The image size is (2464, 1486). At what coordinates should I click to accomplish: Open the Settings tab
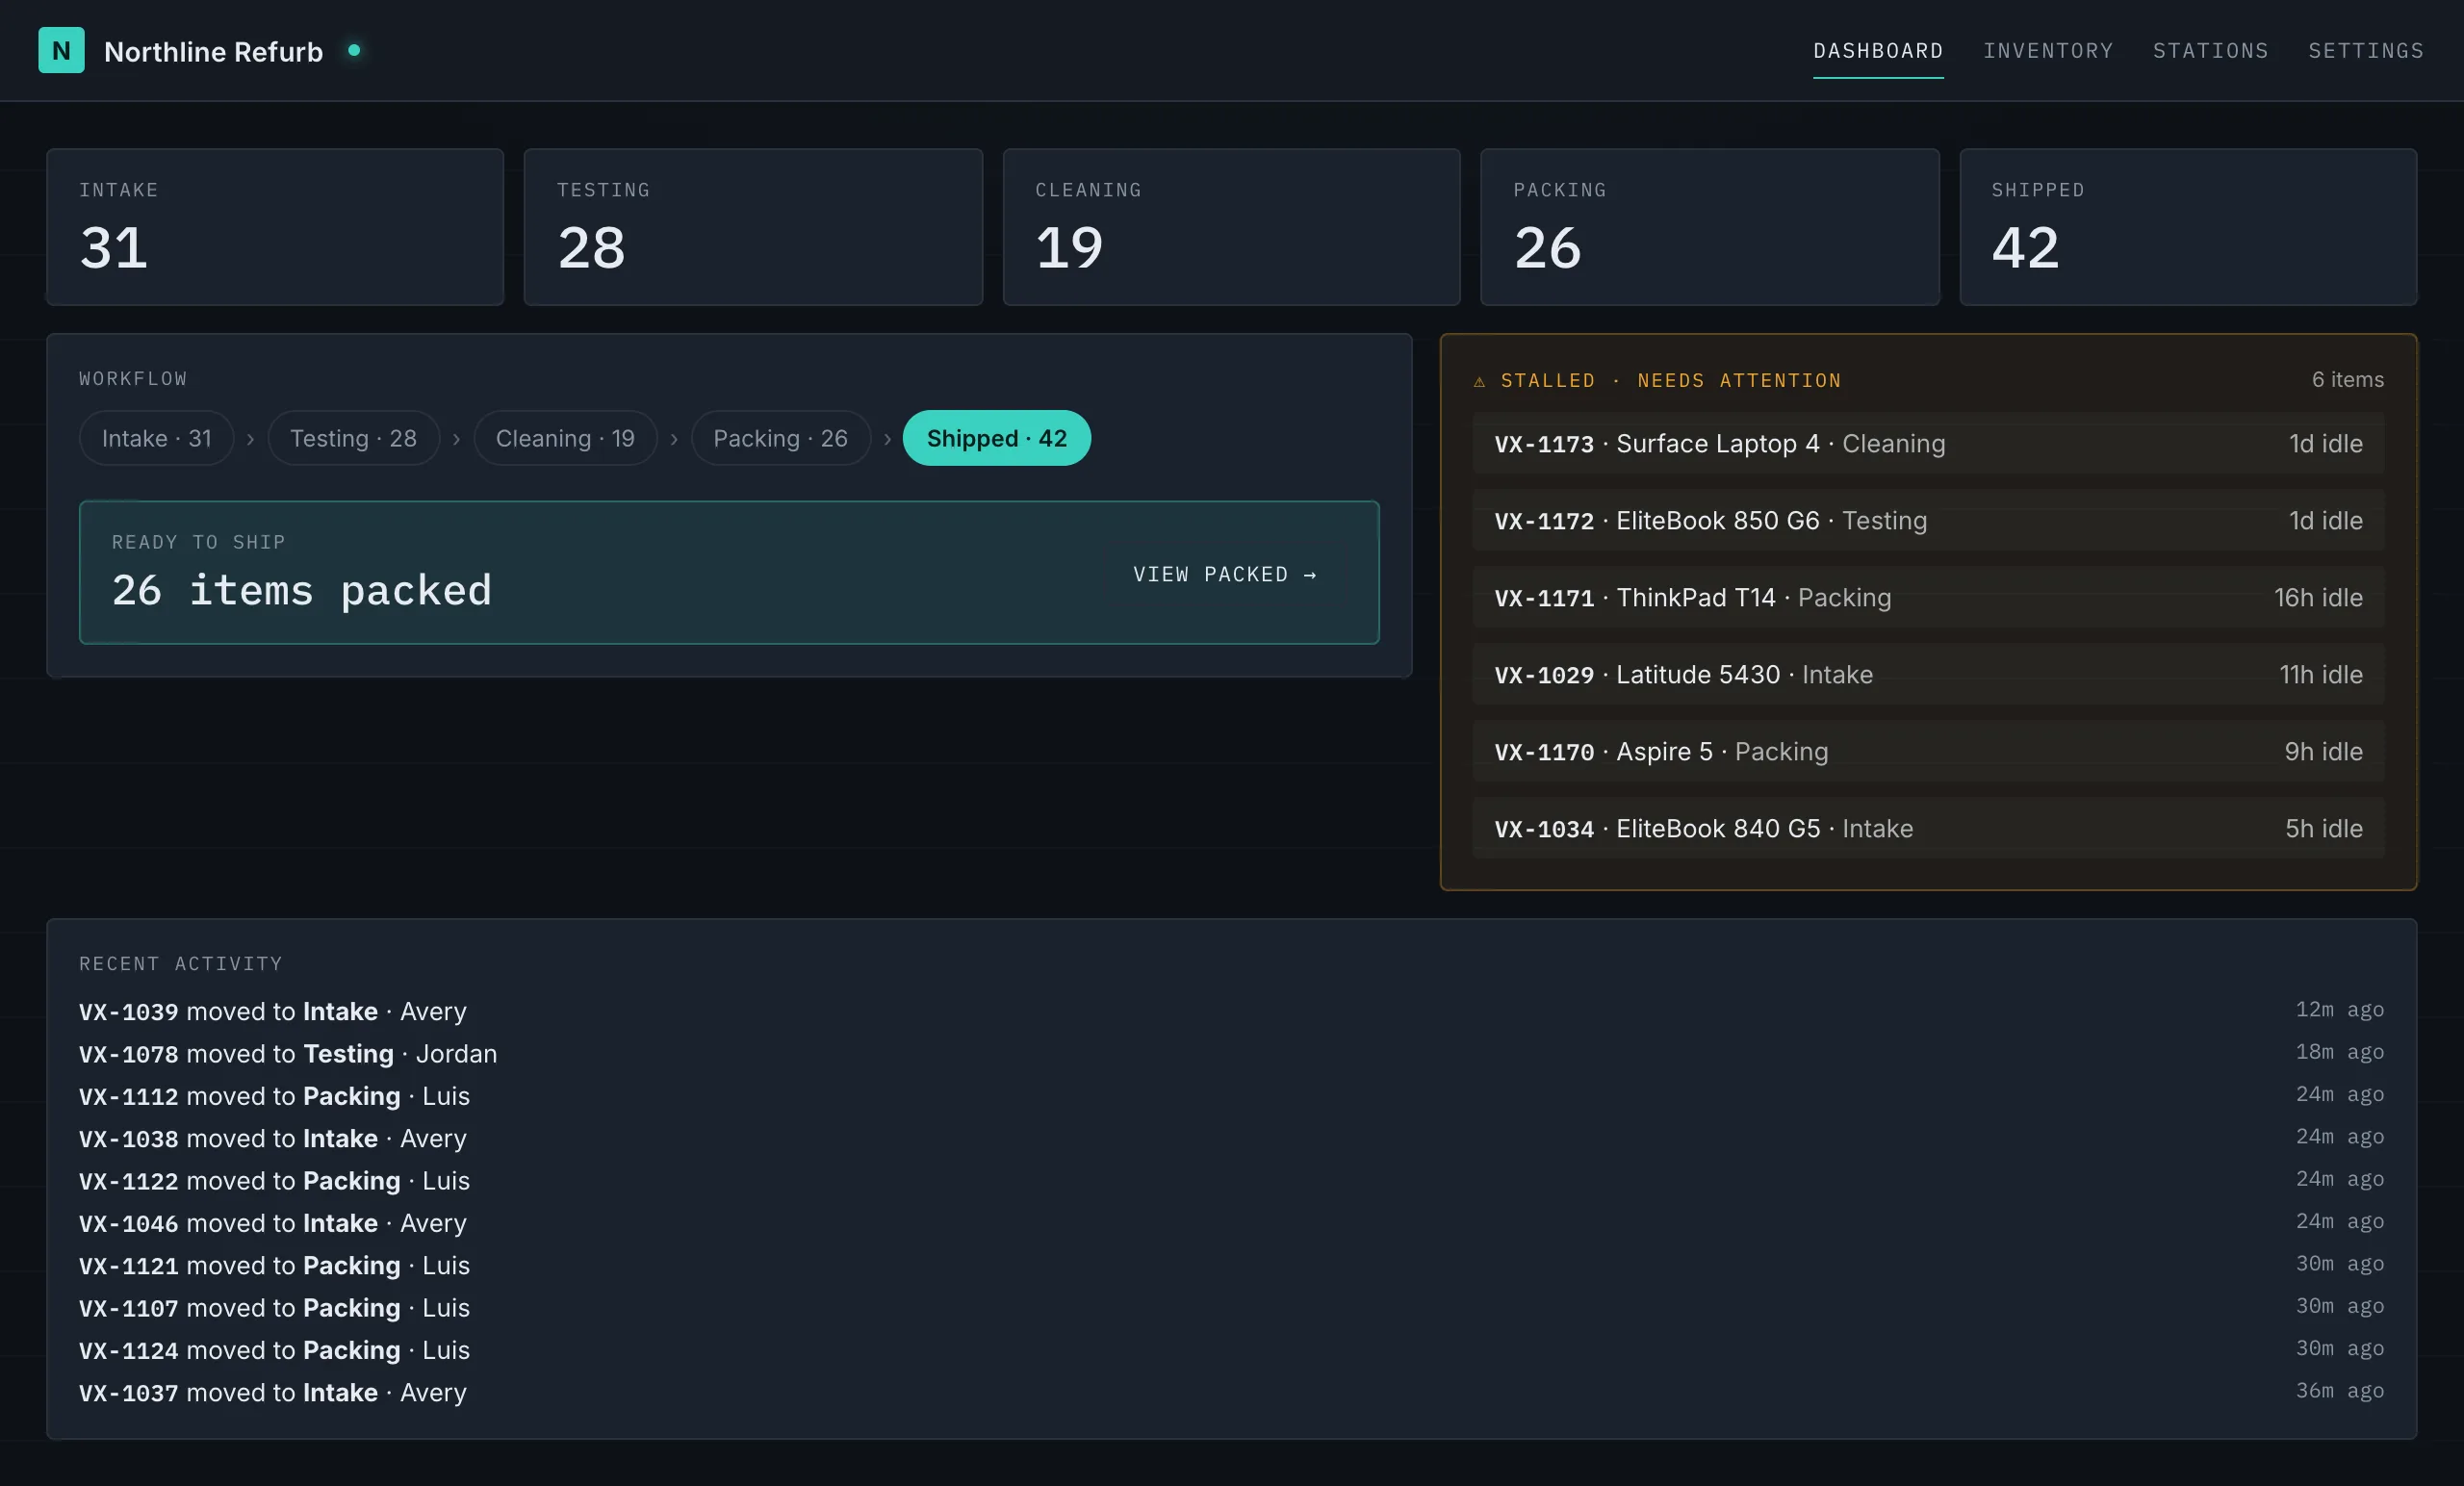coord(2365,51)
